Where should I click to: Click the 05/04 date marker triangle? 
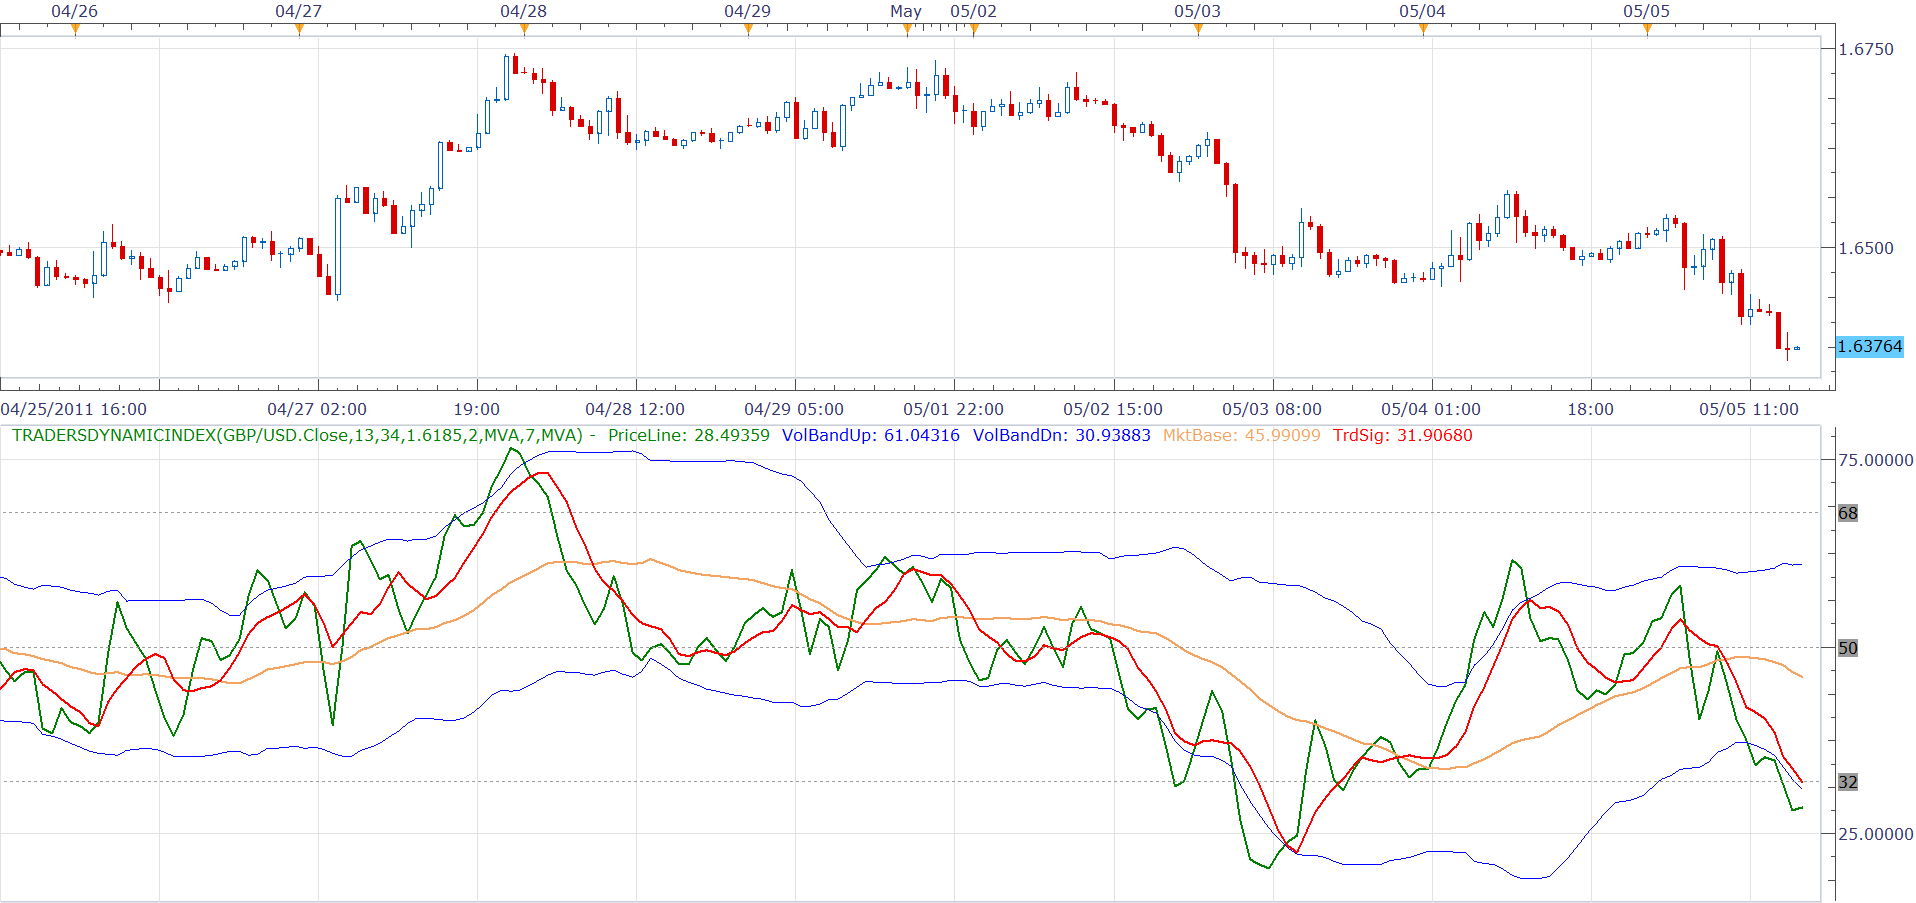point(1423,29)
